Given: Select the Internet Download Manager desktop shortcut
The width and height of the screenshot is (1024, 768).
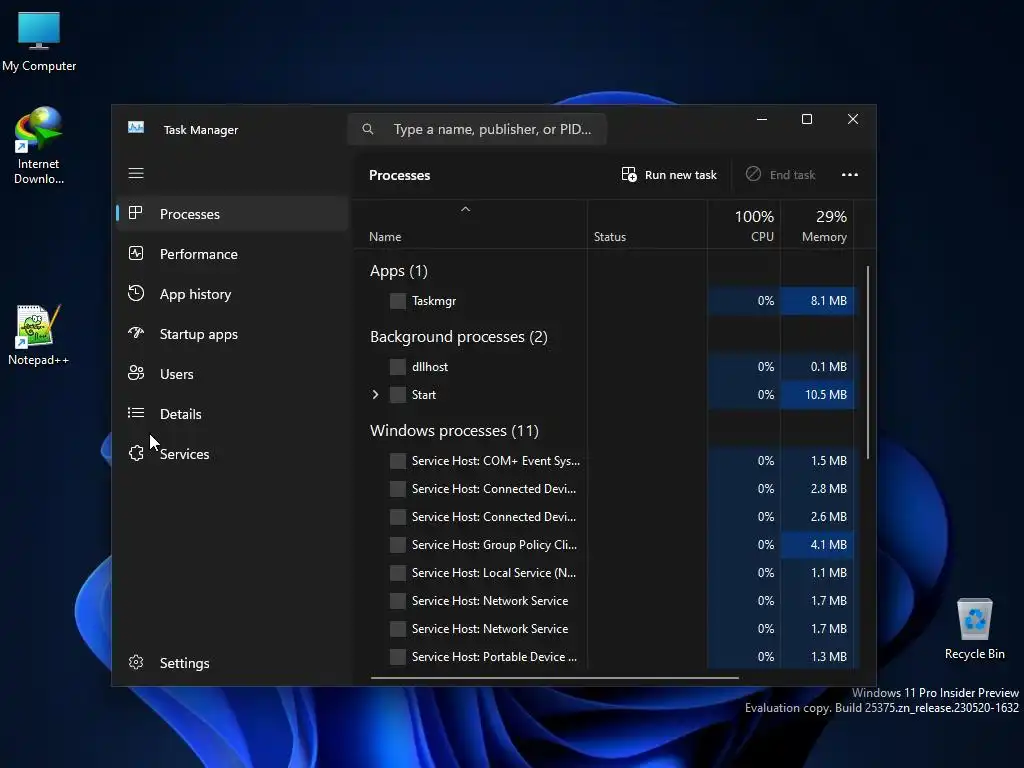Looking at the screenshot, I should click(x=38, y=146).
